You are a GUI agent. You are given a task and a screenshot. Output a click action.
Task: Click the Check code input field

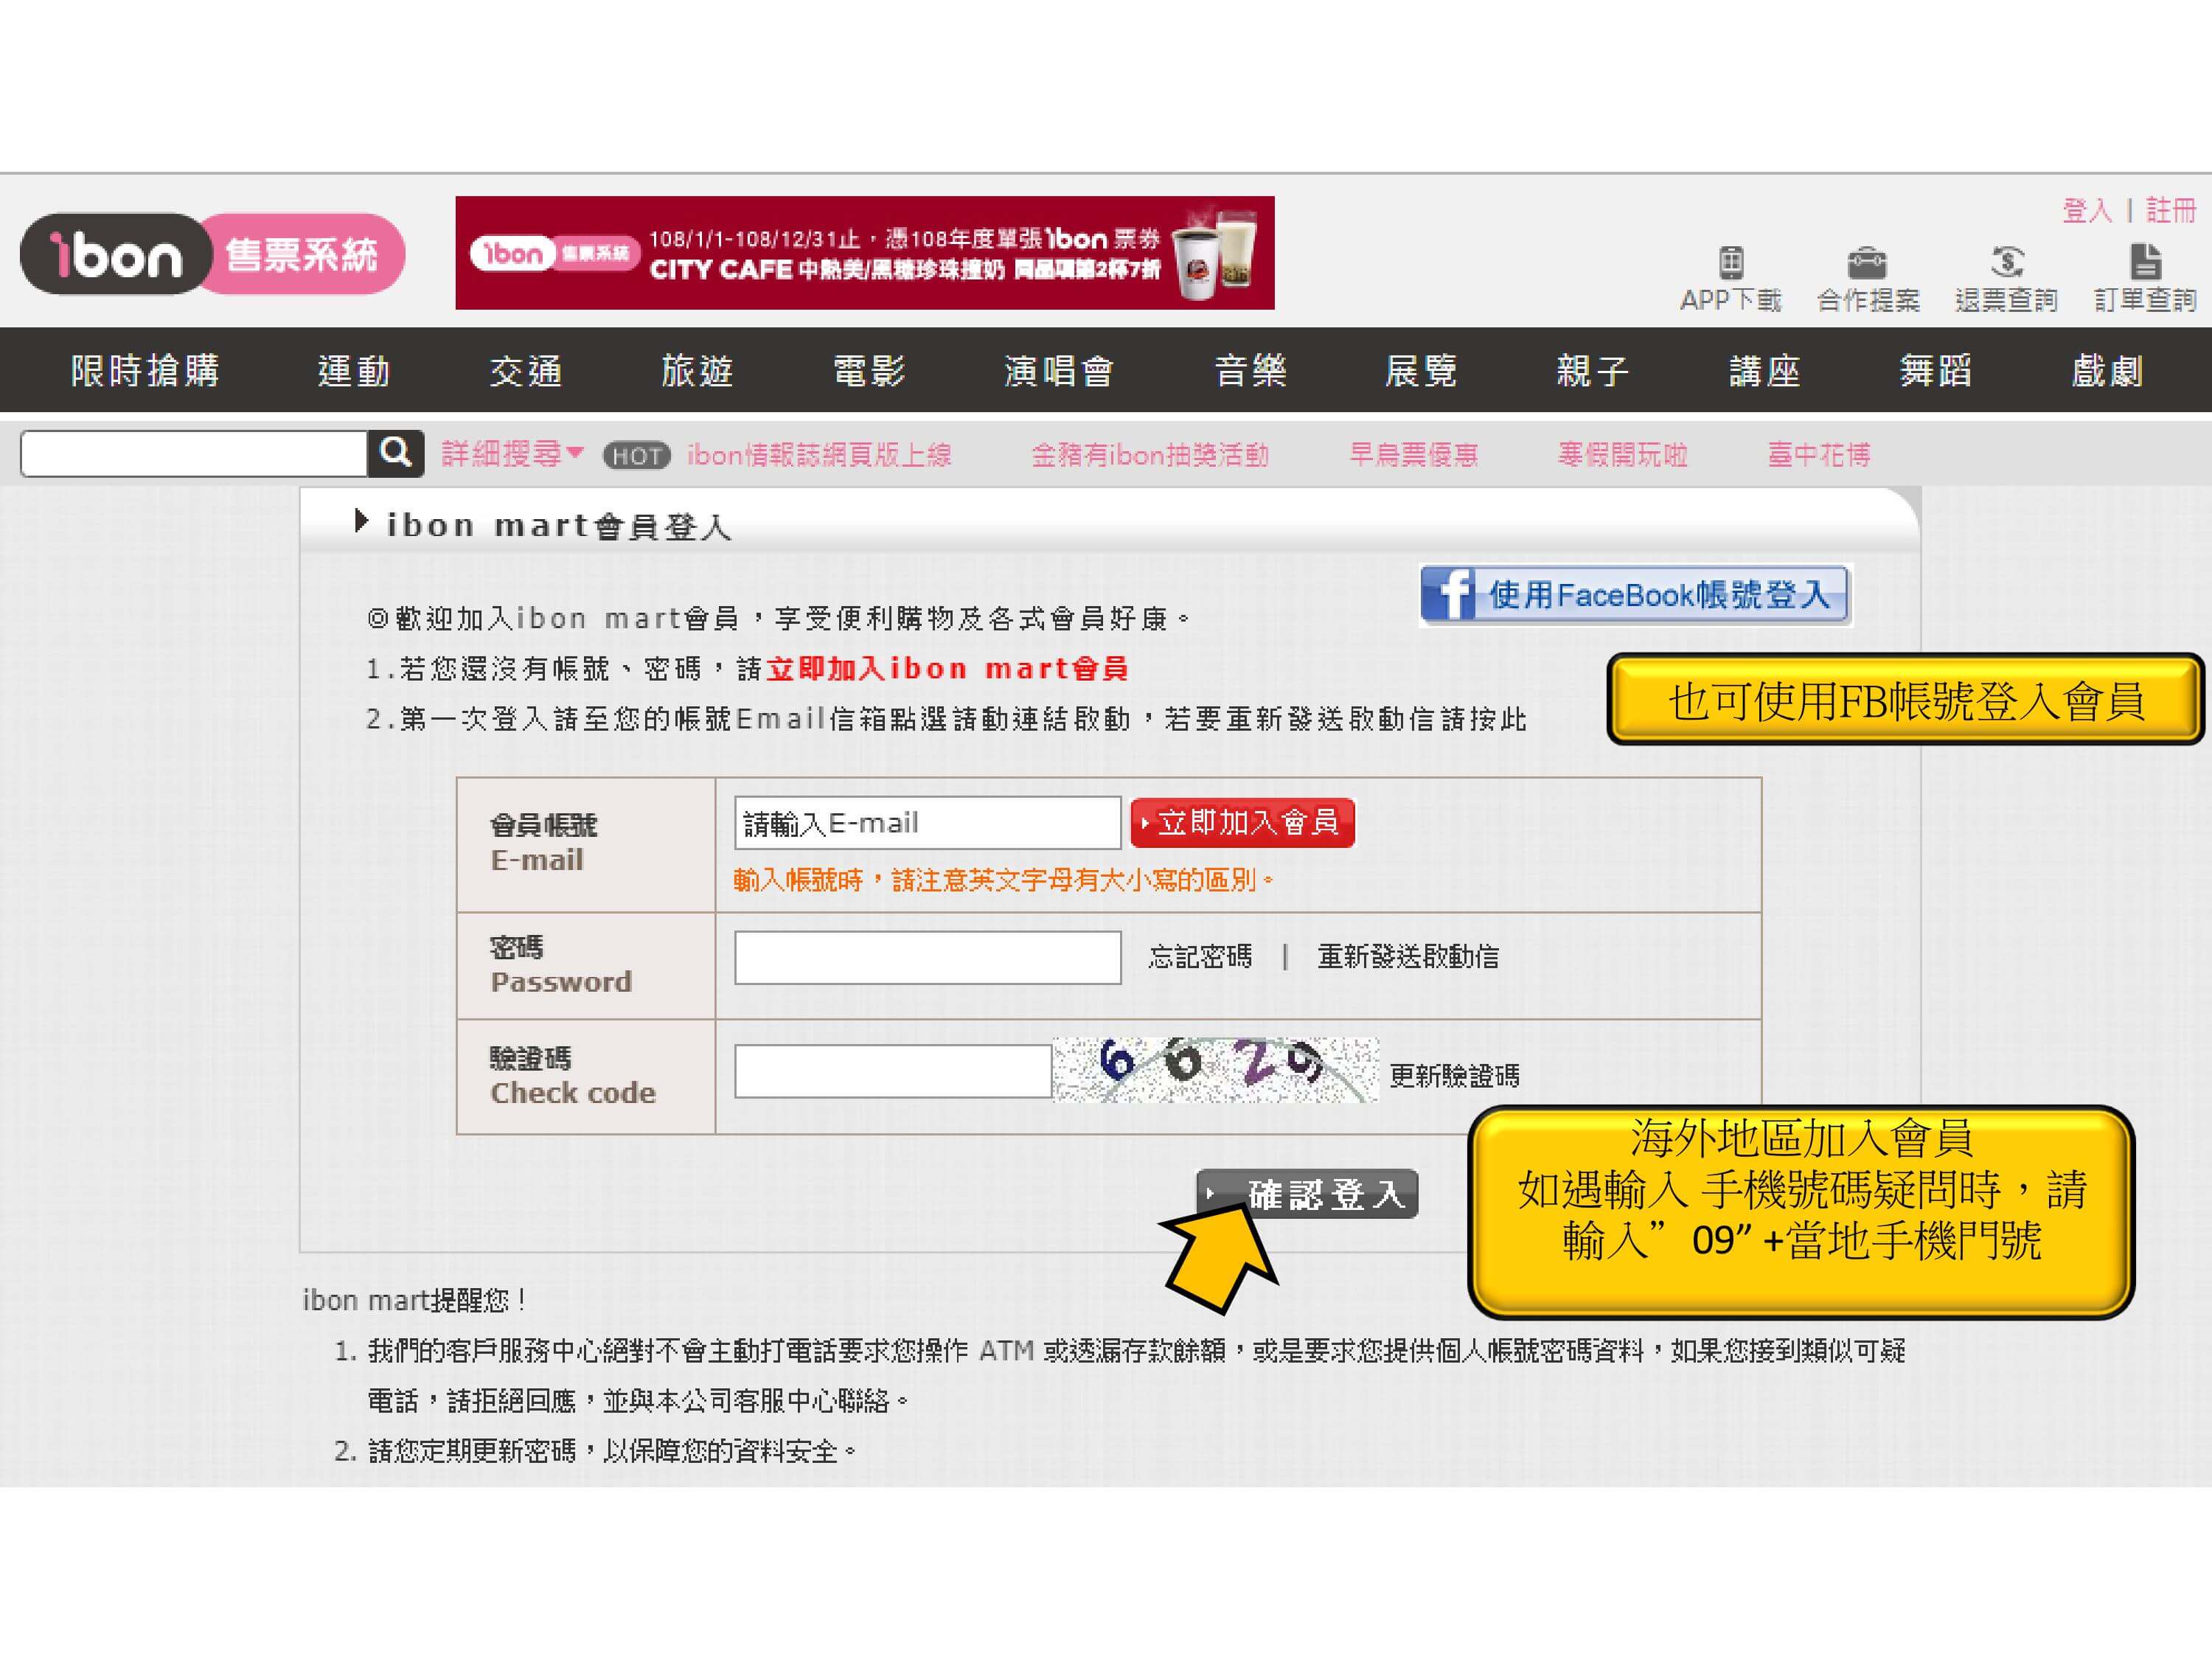click(893, 1071)
